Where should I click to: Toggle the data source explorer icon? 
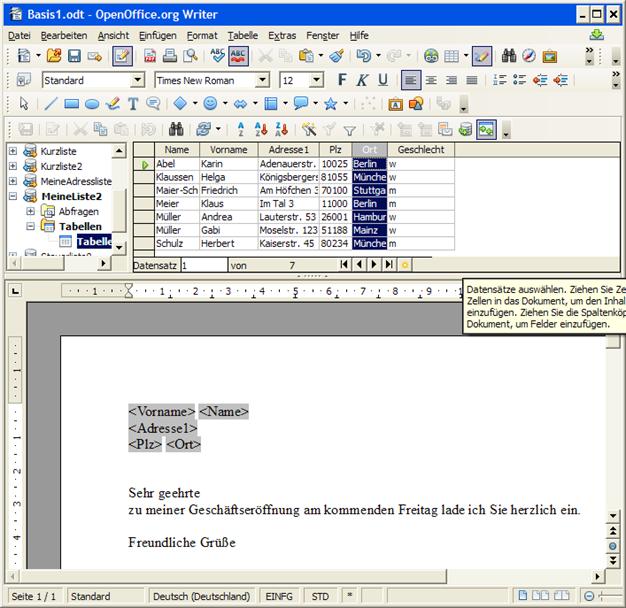coord(487,129)
